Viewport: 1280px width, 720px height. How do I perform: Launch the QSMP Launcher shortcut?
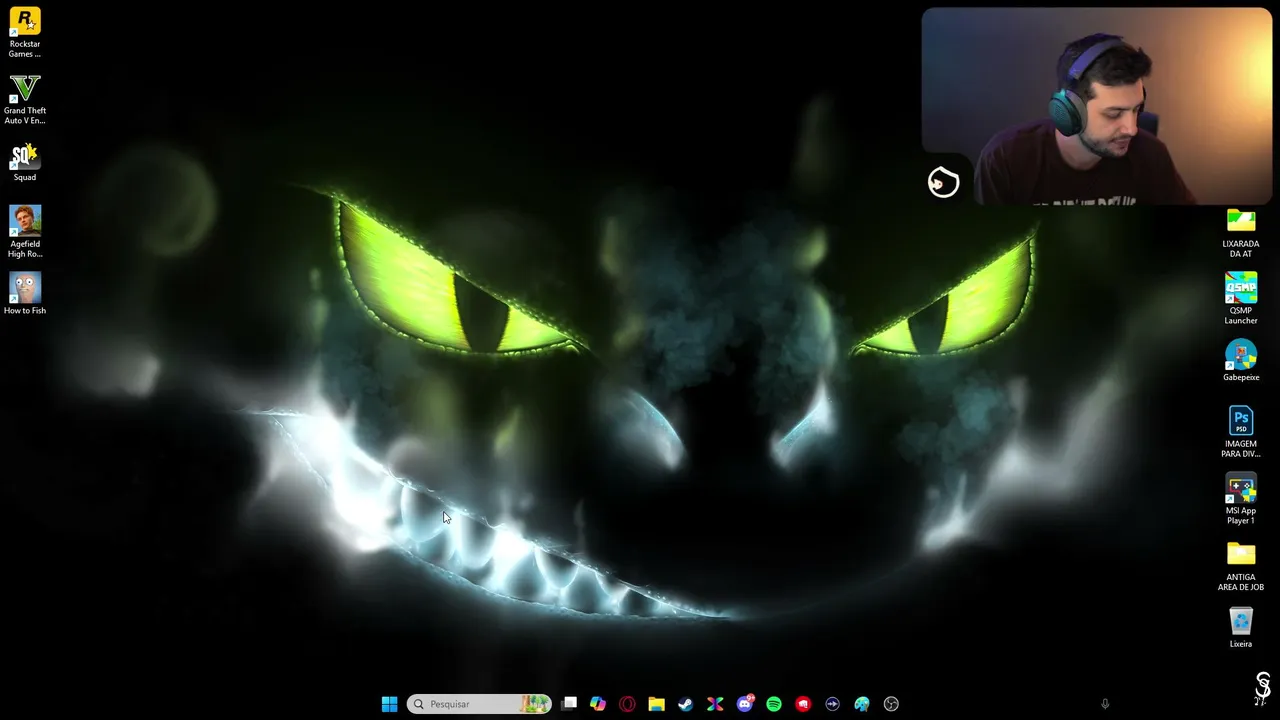pyautogui.click(x=1241, y=298)
